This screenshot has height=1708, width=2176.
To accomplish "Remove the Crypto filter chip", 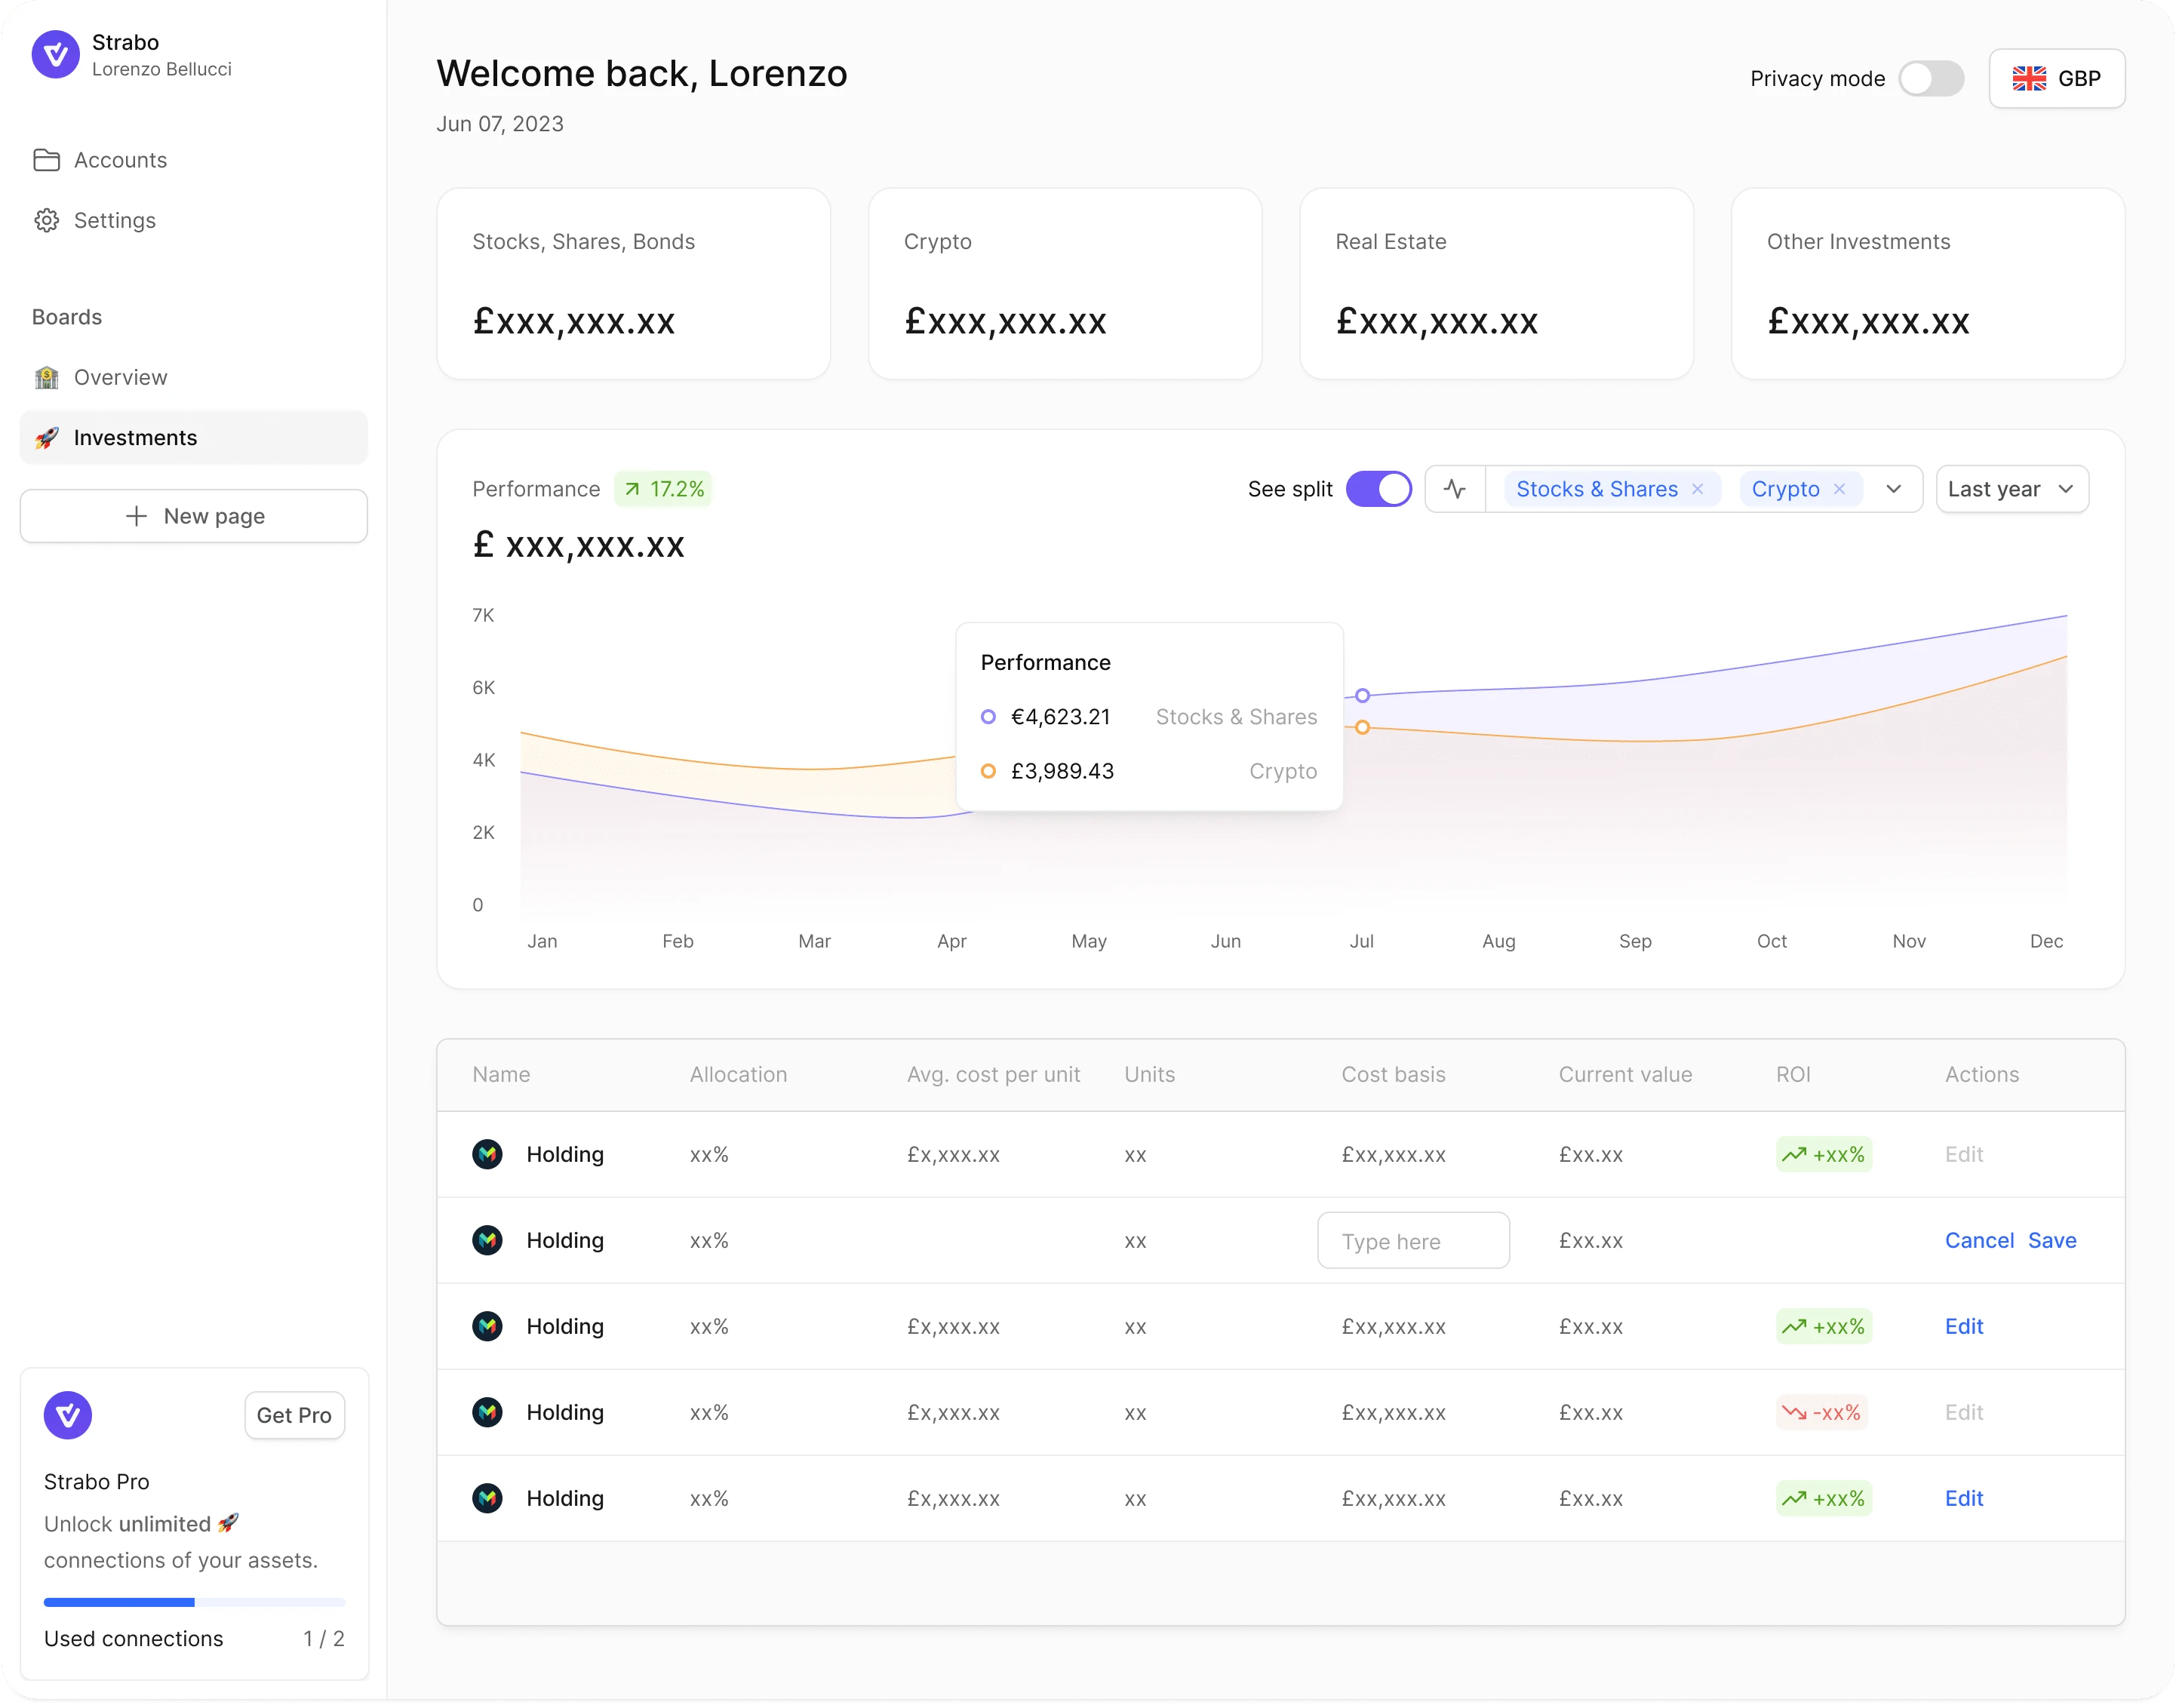I will click(x=1839, y=489).
